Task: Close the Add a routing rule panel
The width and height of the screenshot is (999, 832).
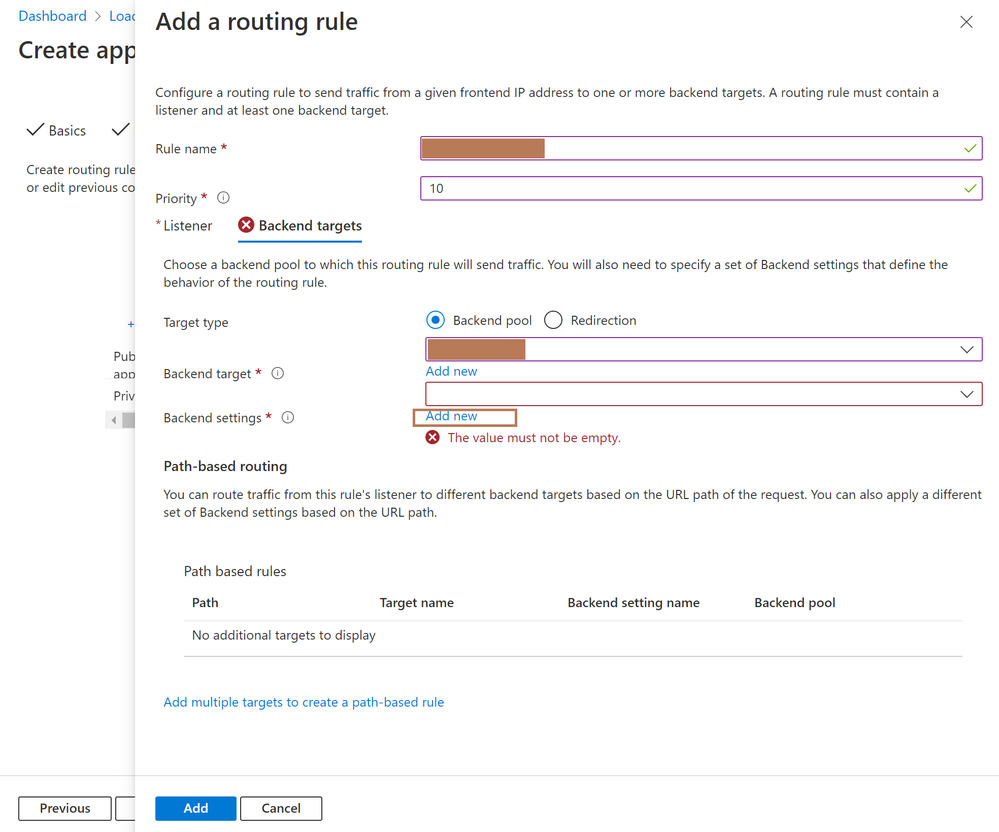Action: click(x=966, y=22)
